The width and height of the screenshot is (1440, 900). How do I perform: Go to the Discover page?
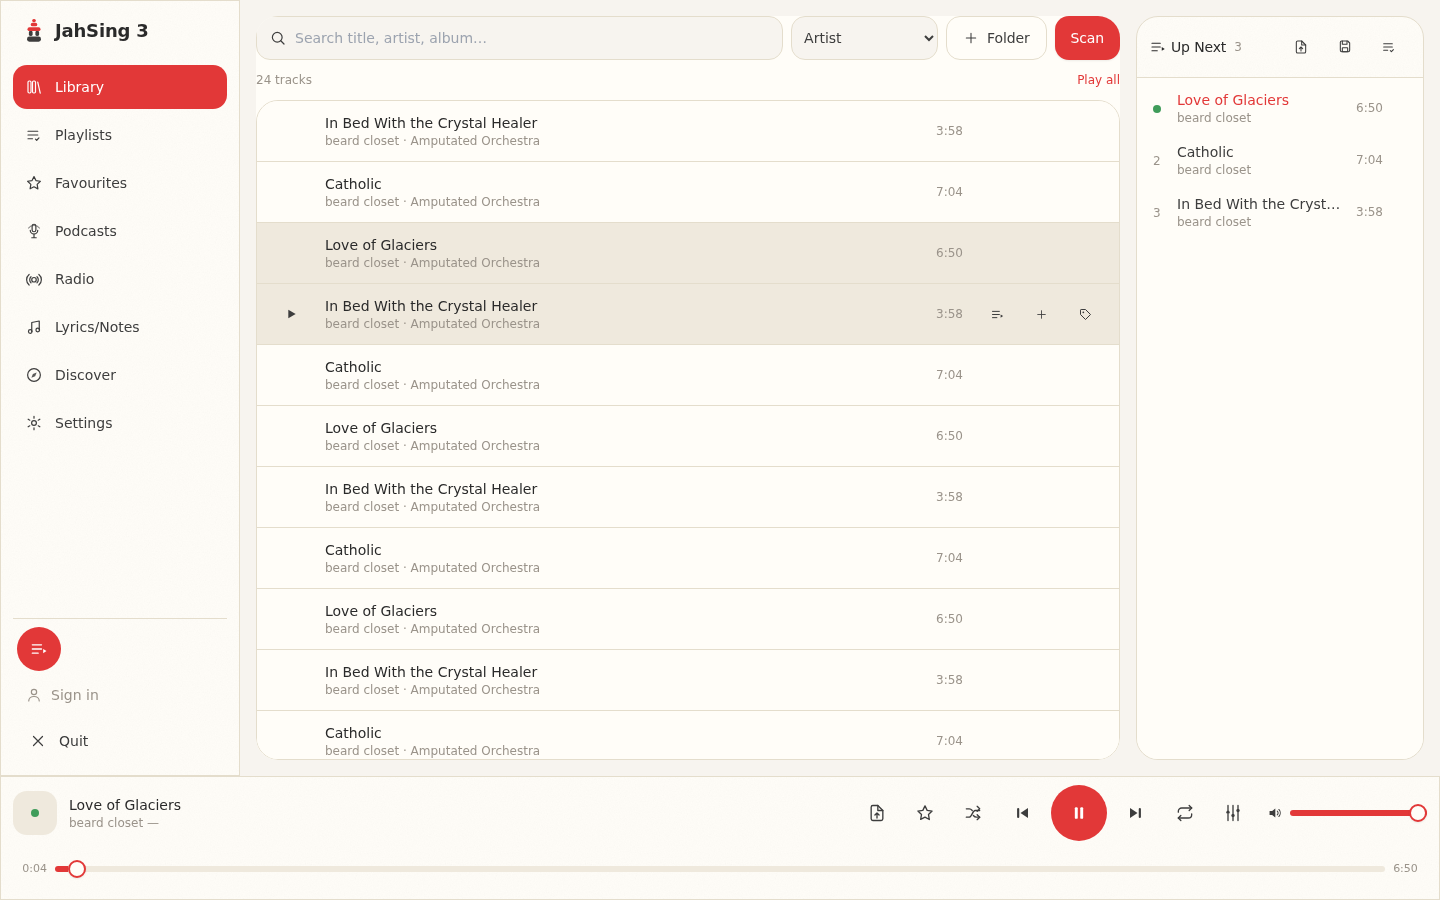120,375
